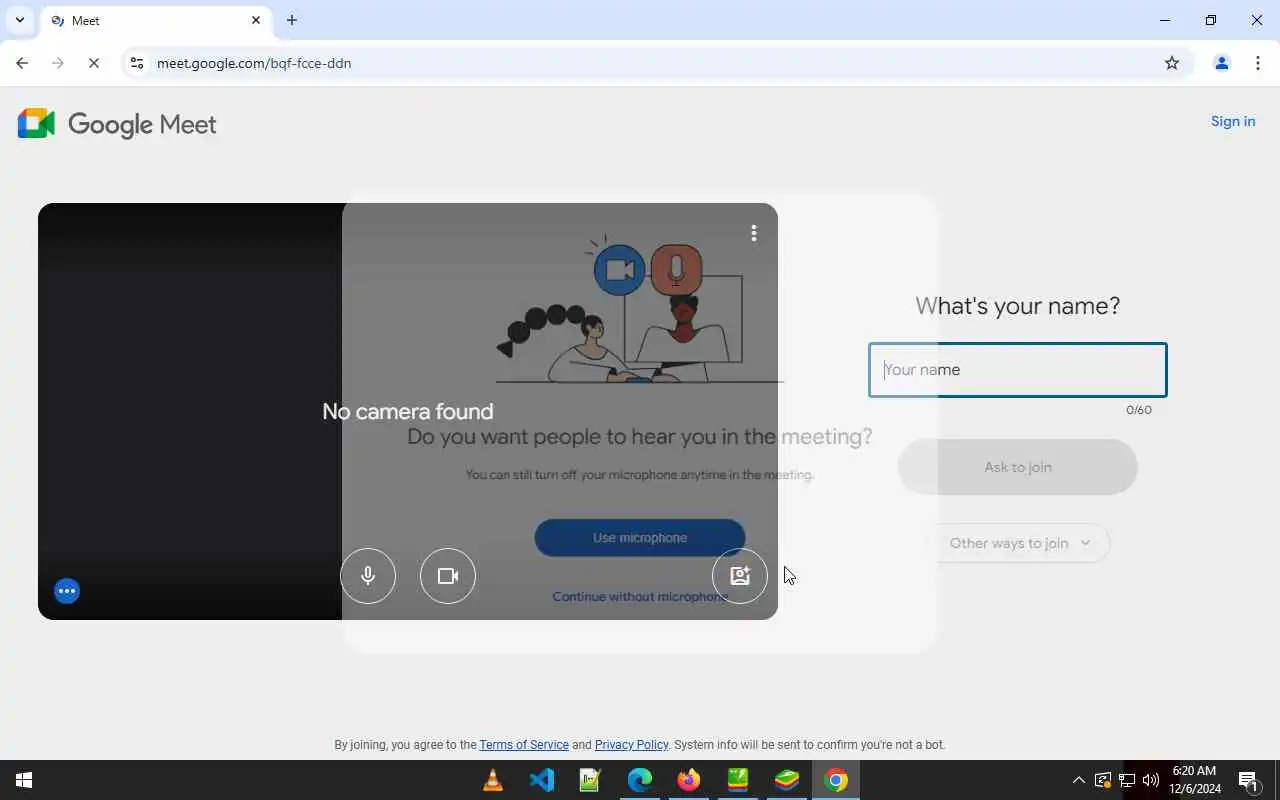
Task: Bookmark this page with the star
Action: tap(1172, 63)
